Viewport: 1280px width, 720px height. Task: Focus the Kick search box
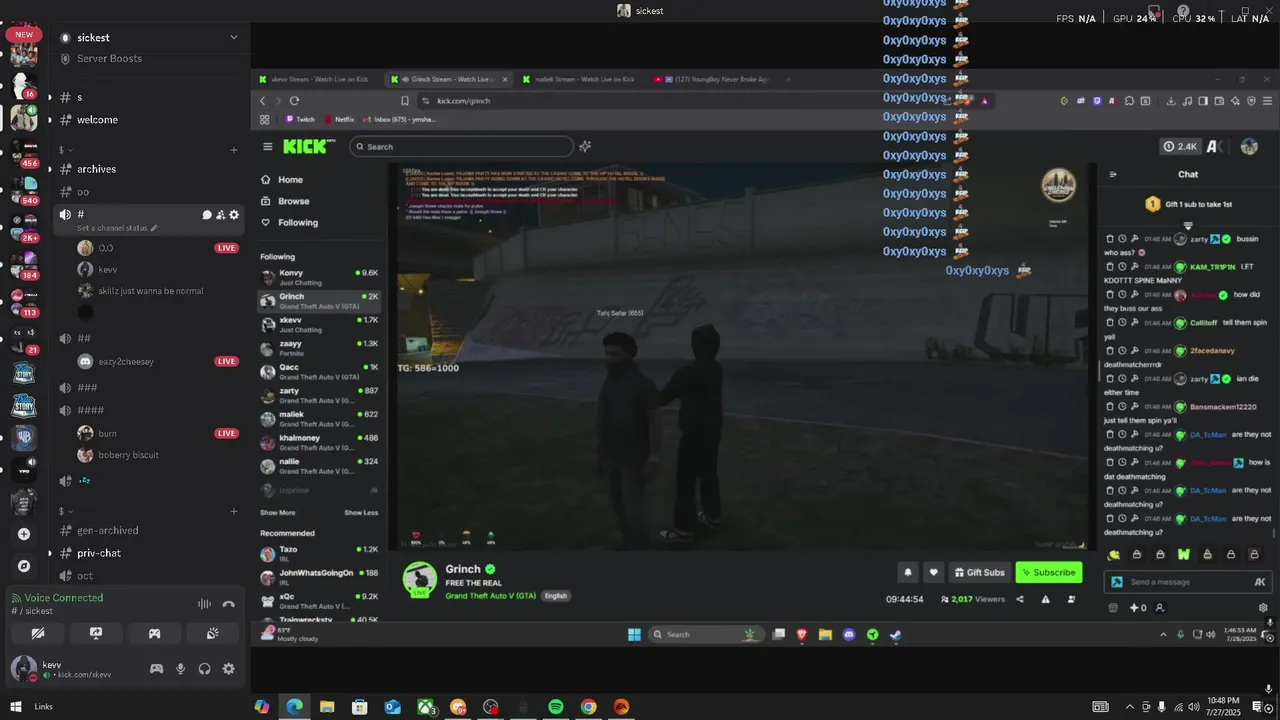pyautogui.click(x=461, y=146)
